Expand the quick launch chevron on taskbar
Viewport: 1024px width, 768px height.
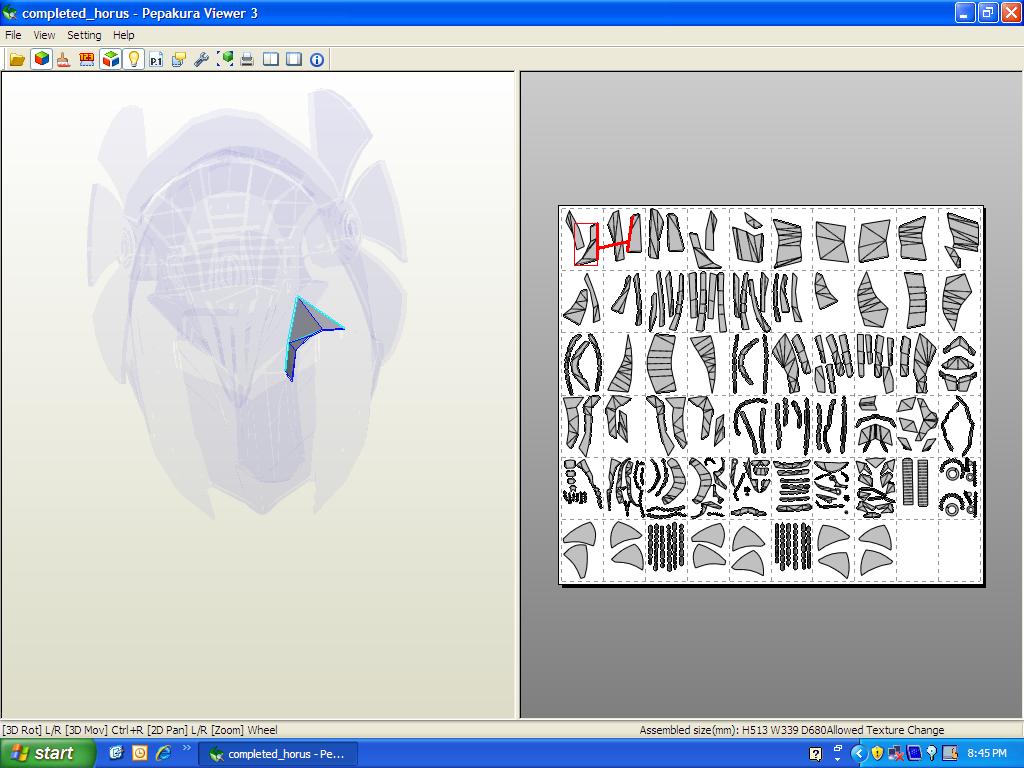pos(187,748)
